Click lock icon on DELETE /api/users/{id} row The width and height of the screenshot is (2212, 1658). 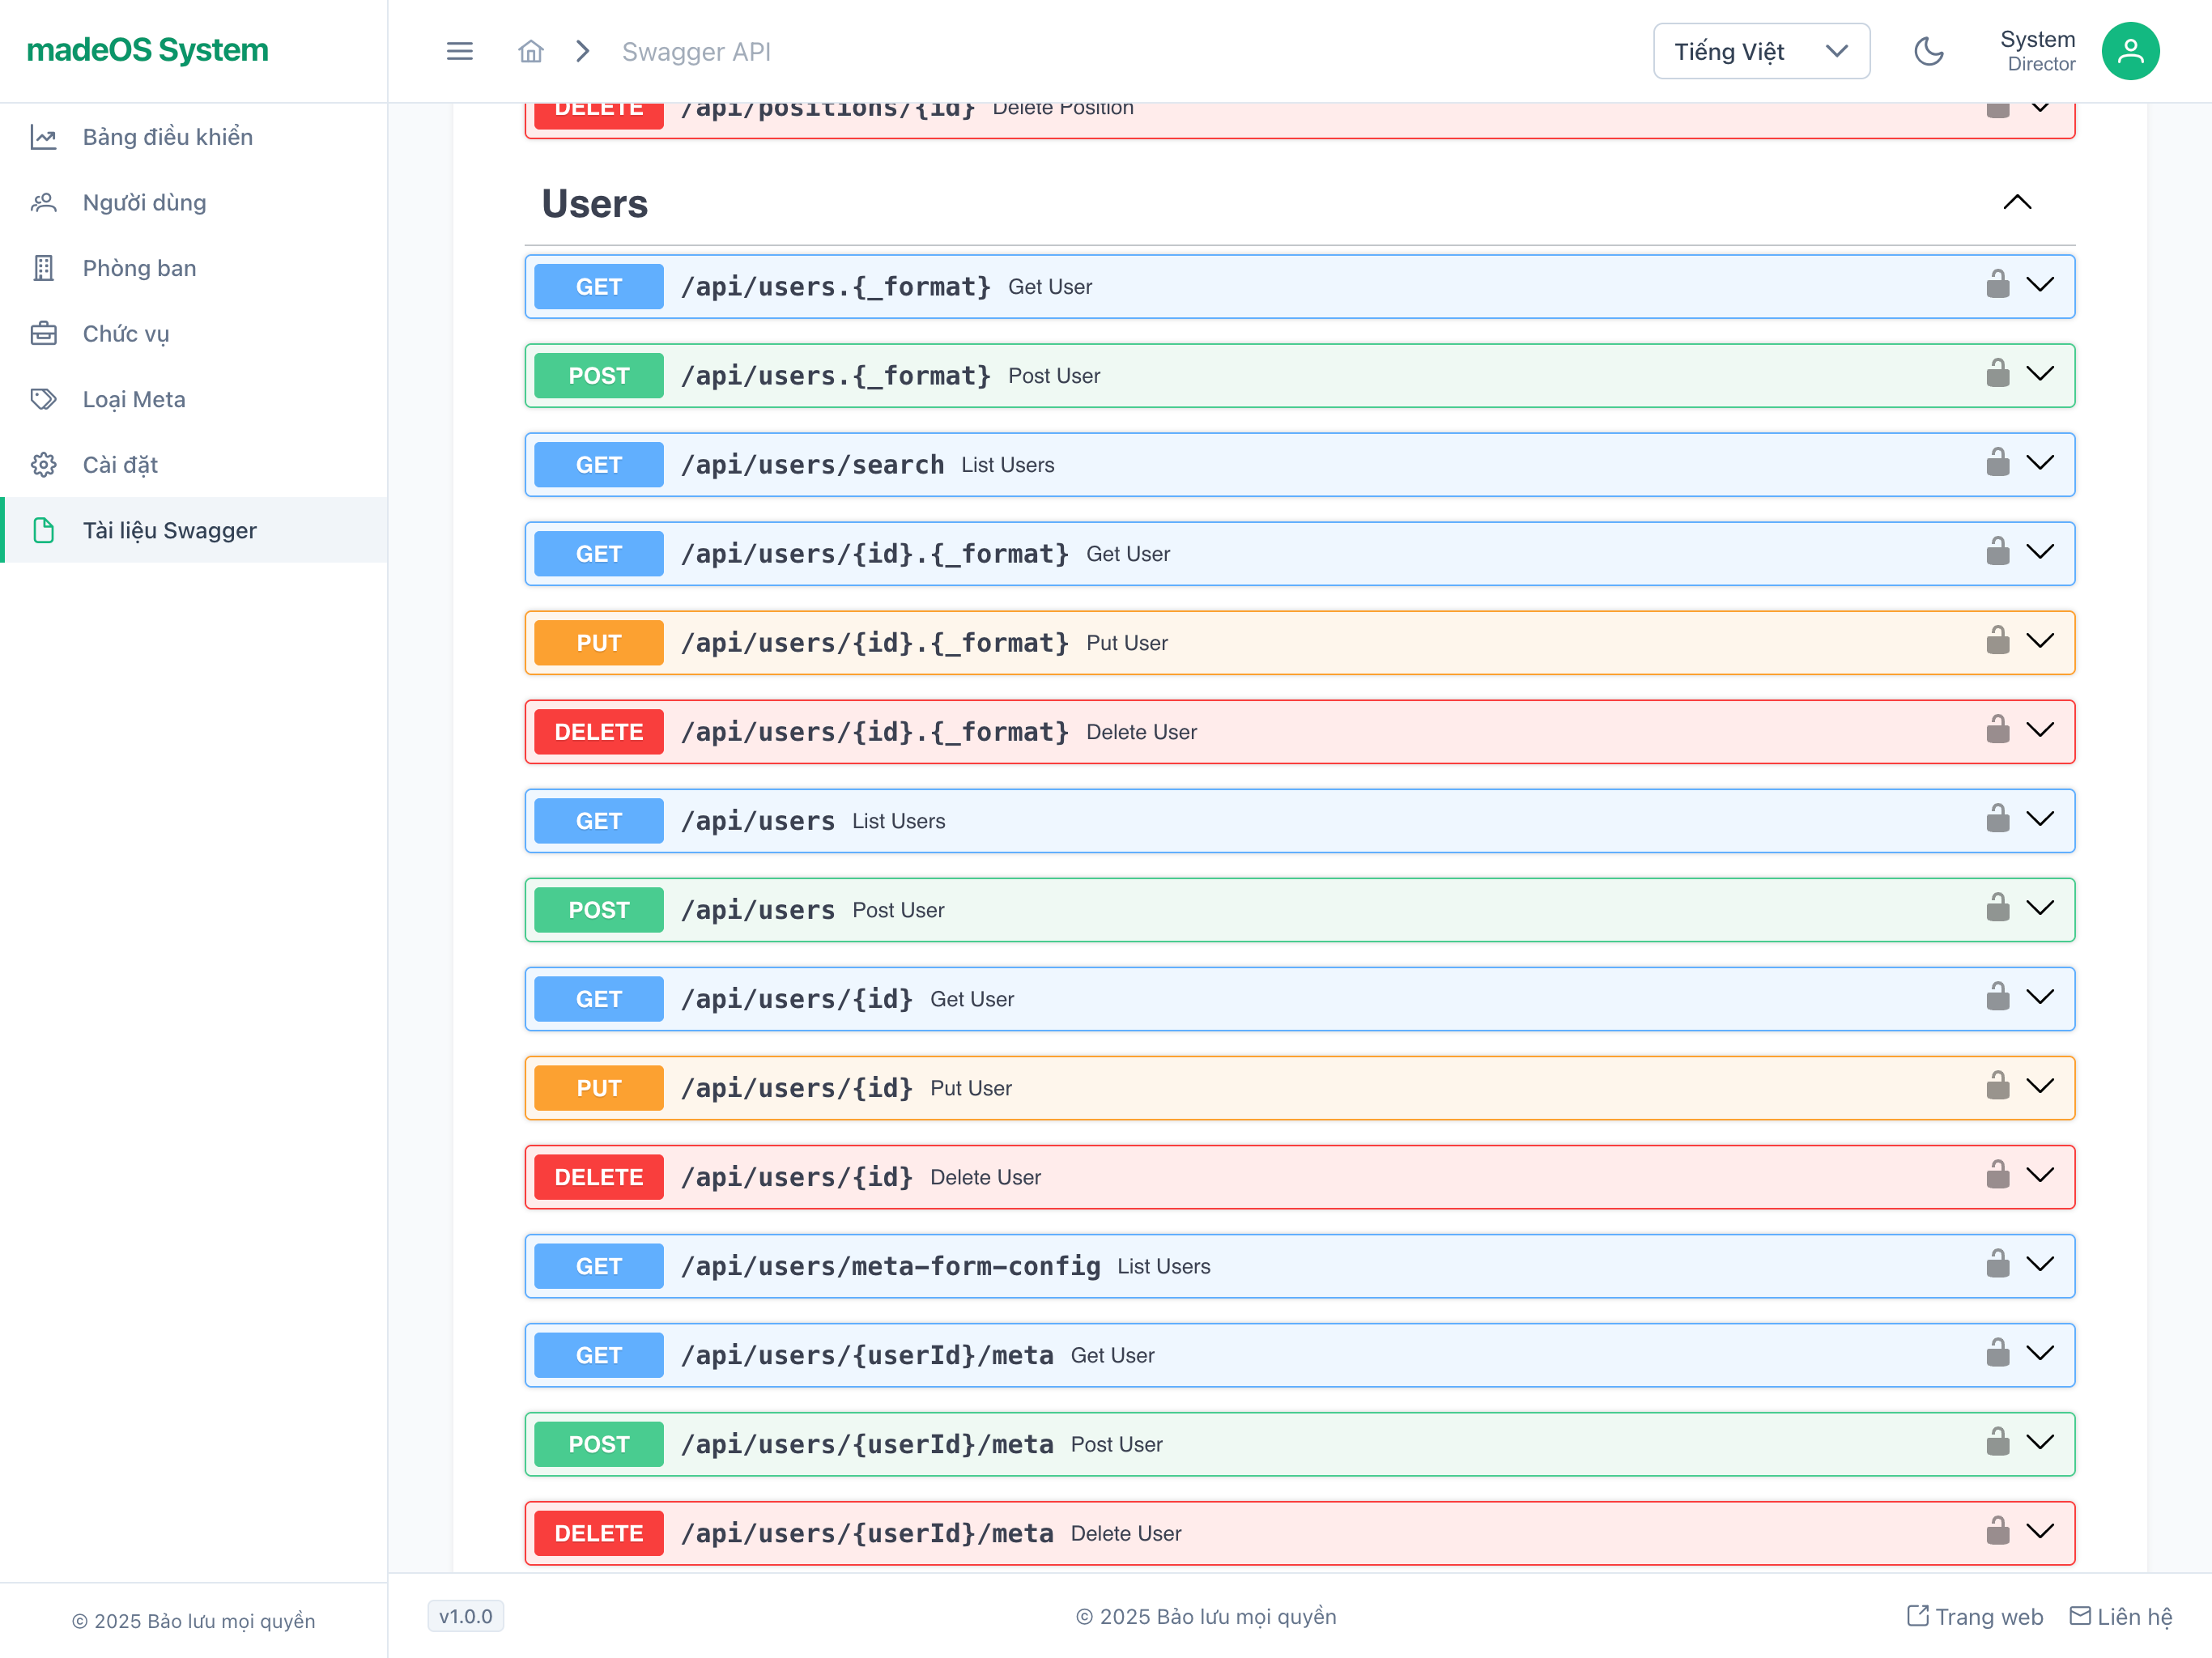pyautogui.click(x=1997, y=1174)
